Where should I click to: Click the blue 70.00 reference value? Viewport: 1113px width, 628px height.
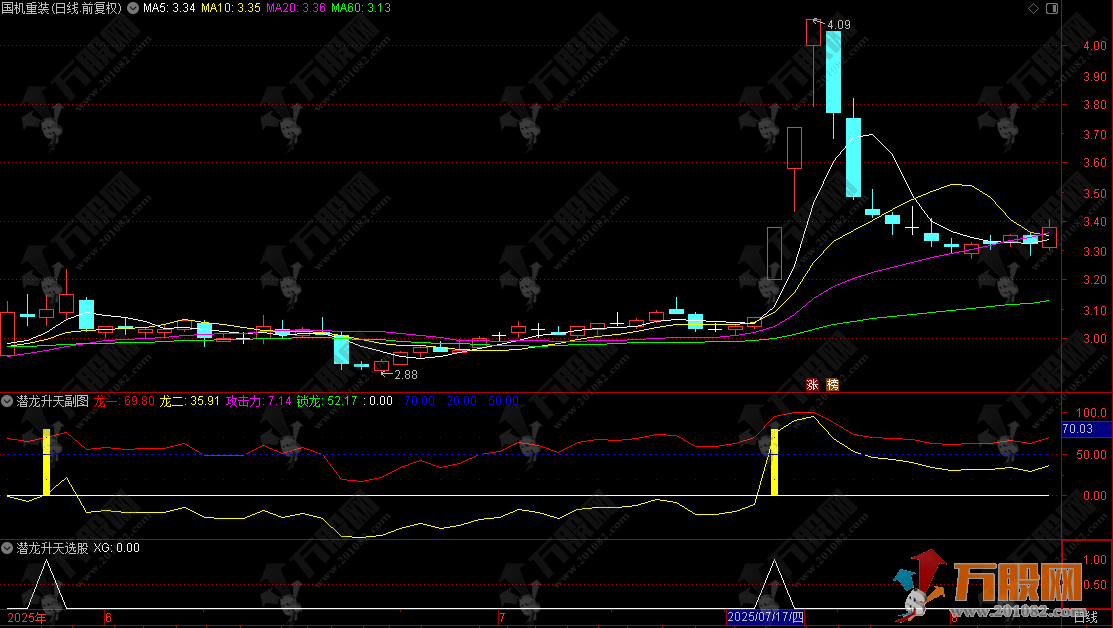[x=419, y=401]
